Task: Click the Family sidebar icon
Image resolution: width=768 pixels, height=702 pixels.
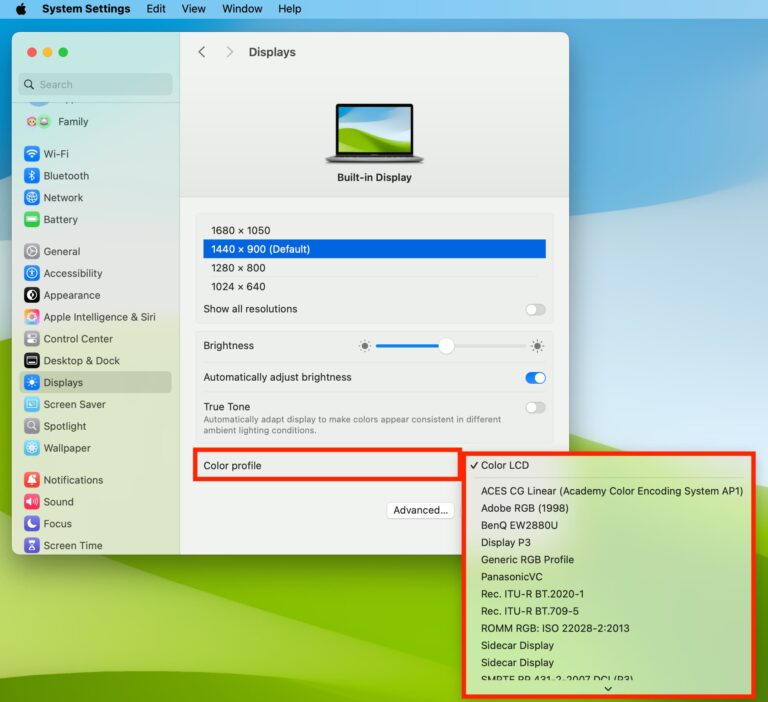Action: coord(38,121)
